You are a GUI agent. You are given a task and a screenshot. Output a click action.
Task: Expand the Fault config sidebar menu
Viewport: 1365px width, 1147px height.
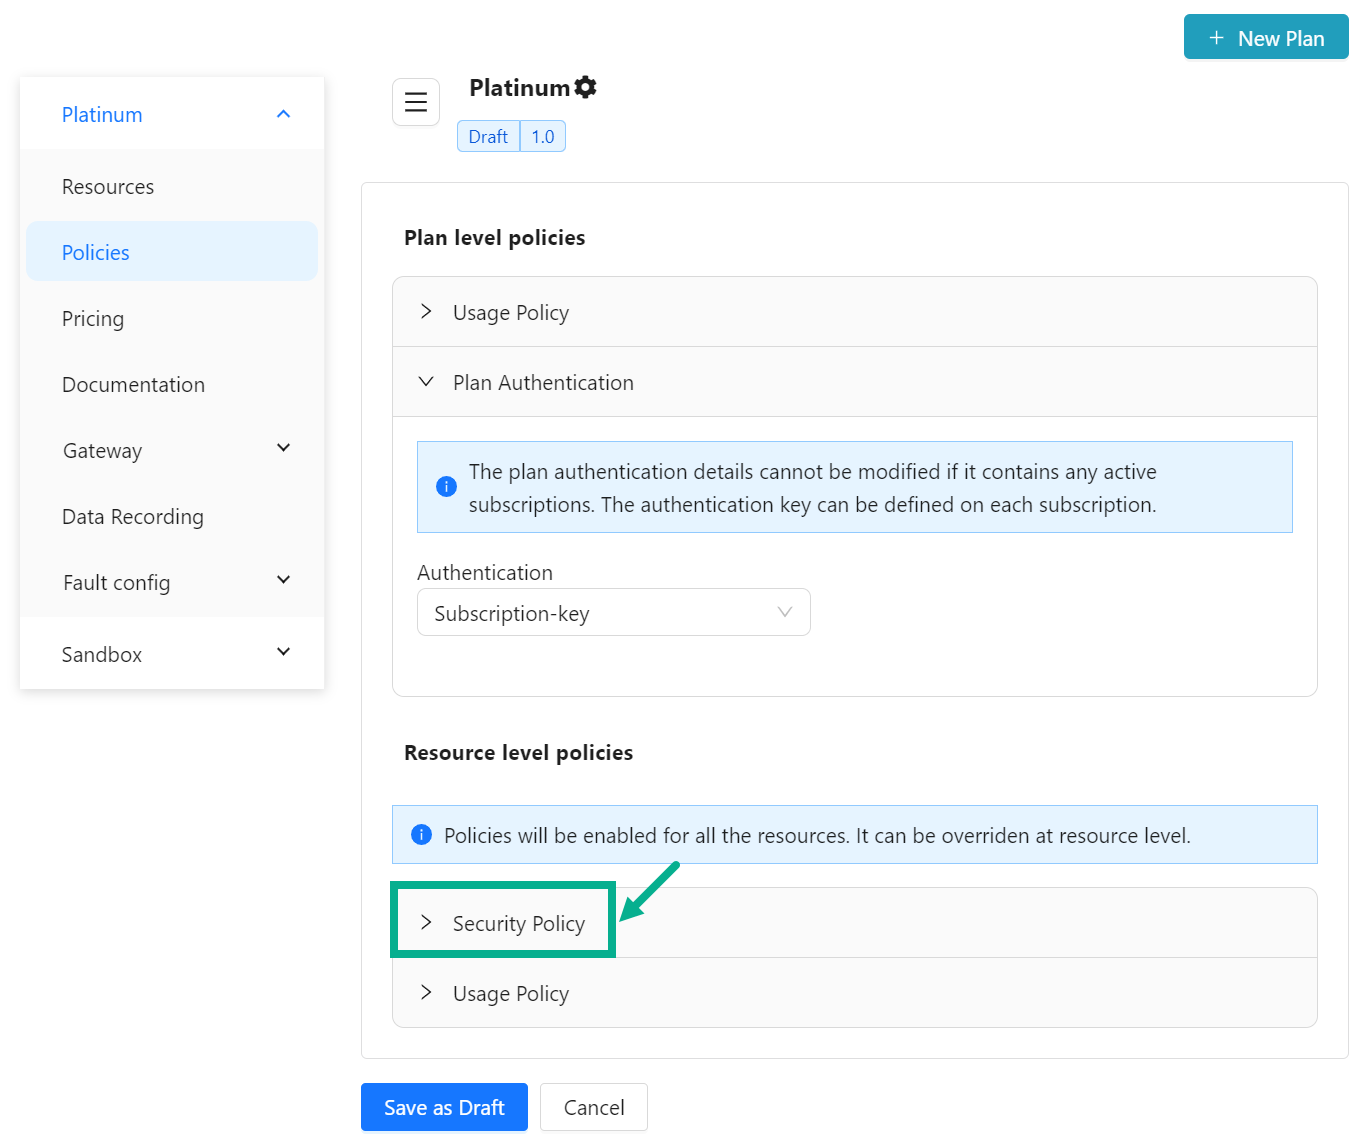pyautogui.click(x=283, y=581)
